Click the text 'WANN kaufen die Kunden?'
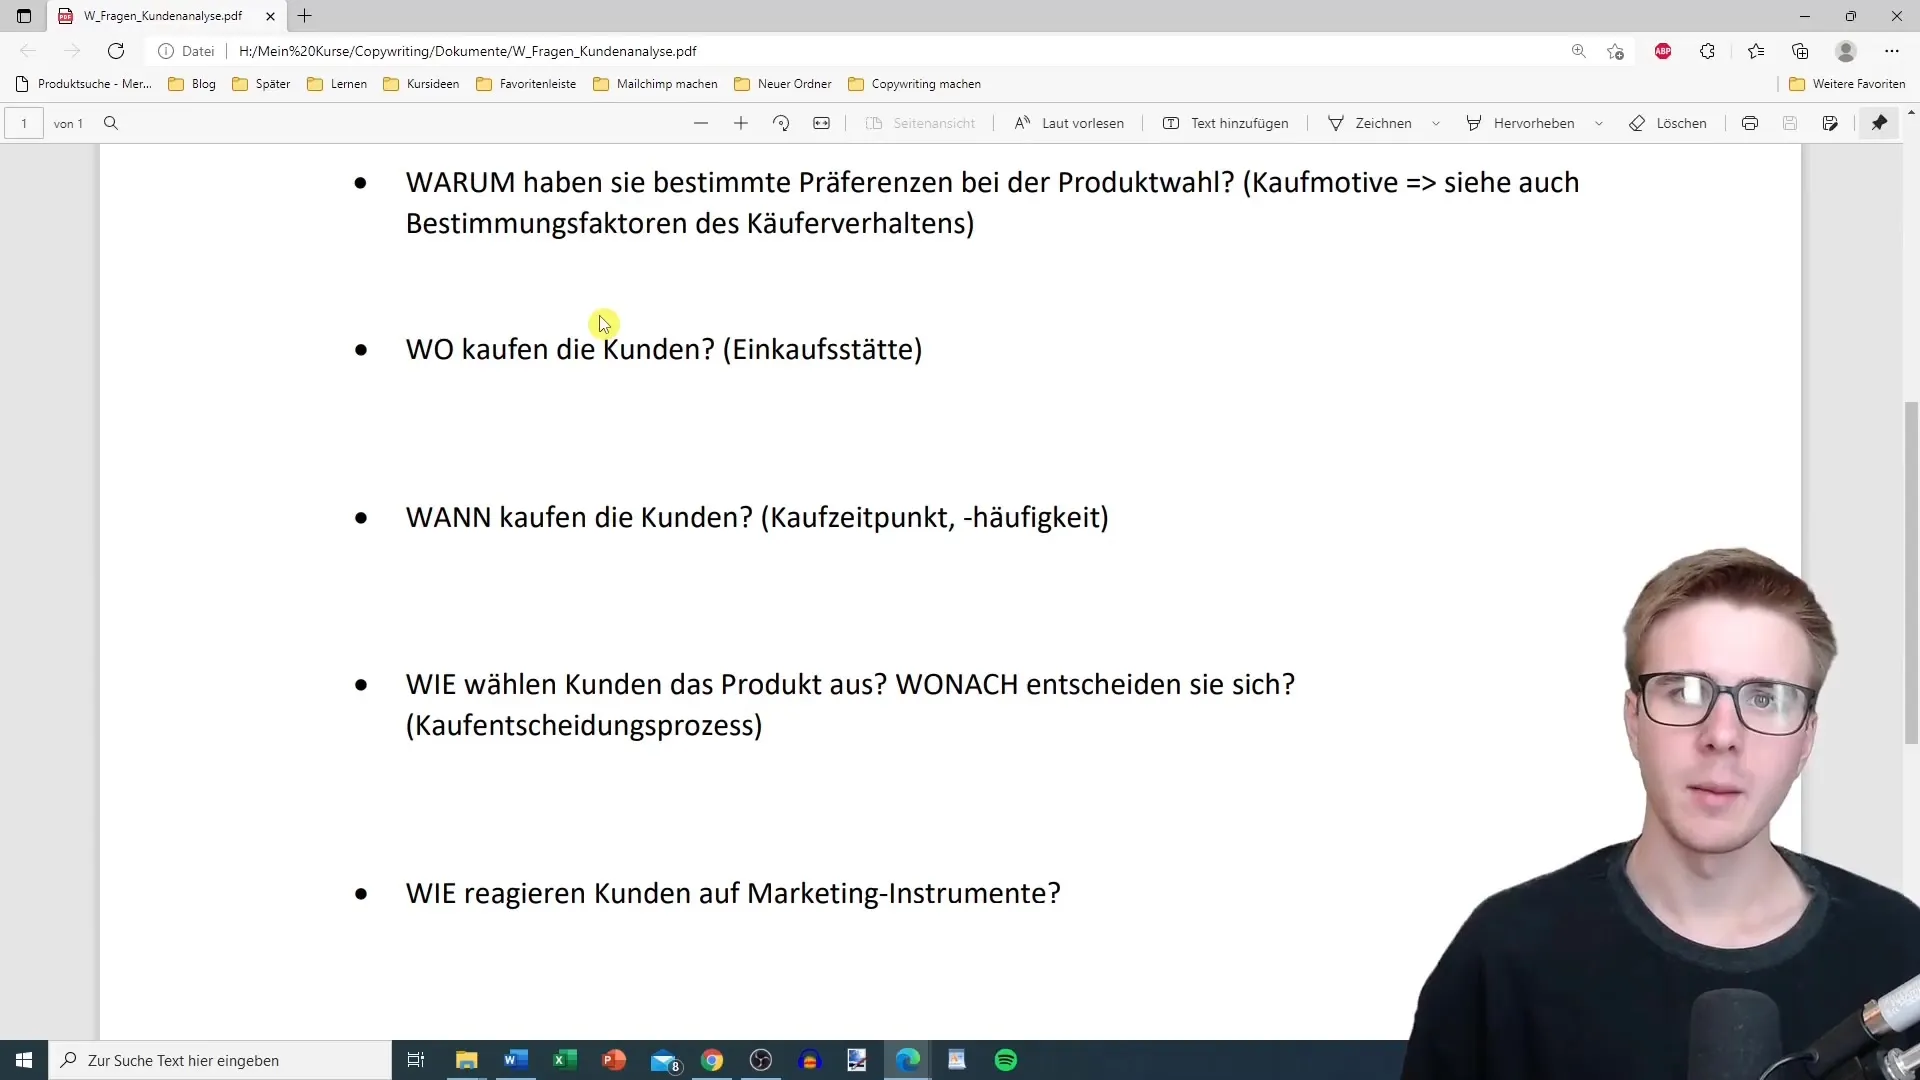This screenshot has height=1080, width=1920. [579, 517]
